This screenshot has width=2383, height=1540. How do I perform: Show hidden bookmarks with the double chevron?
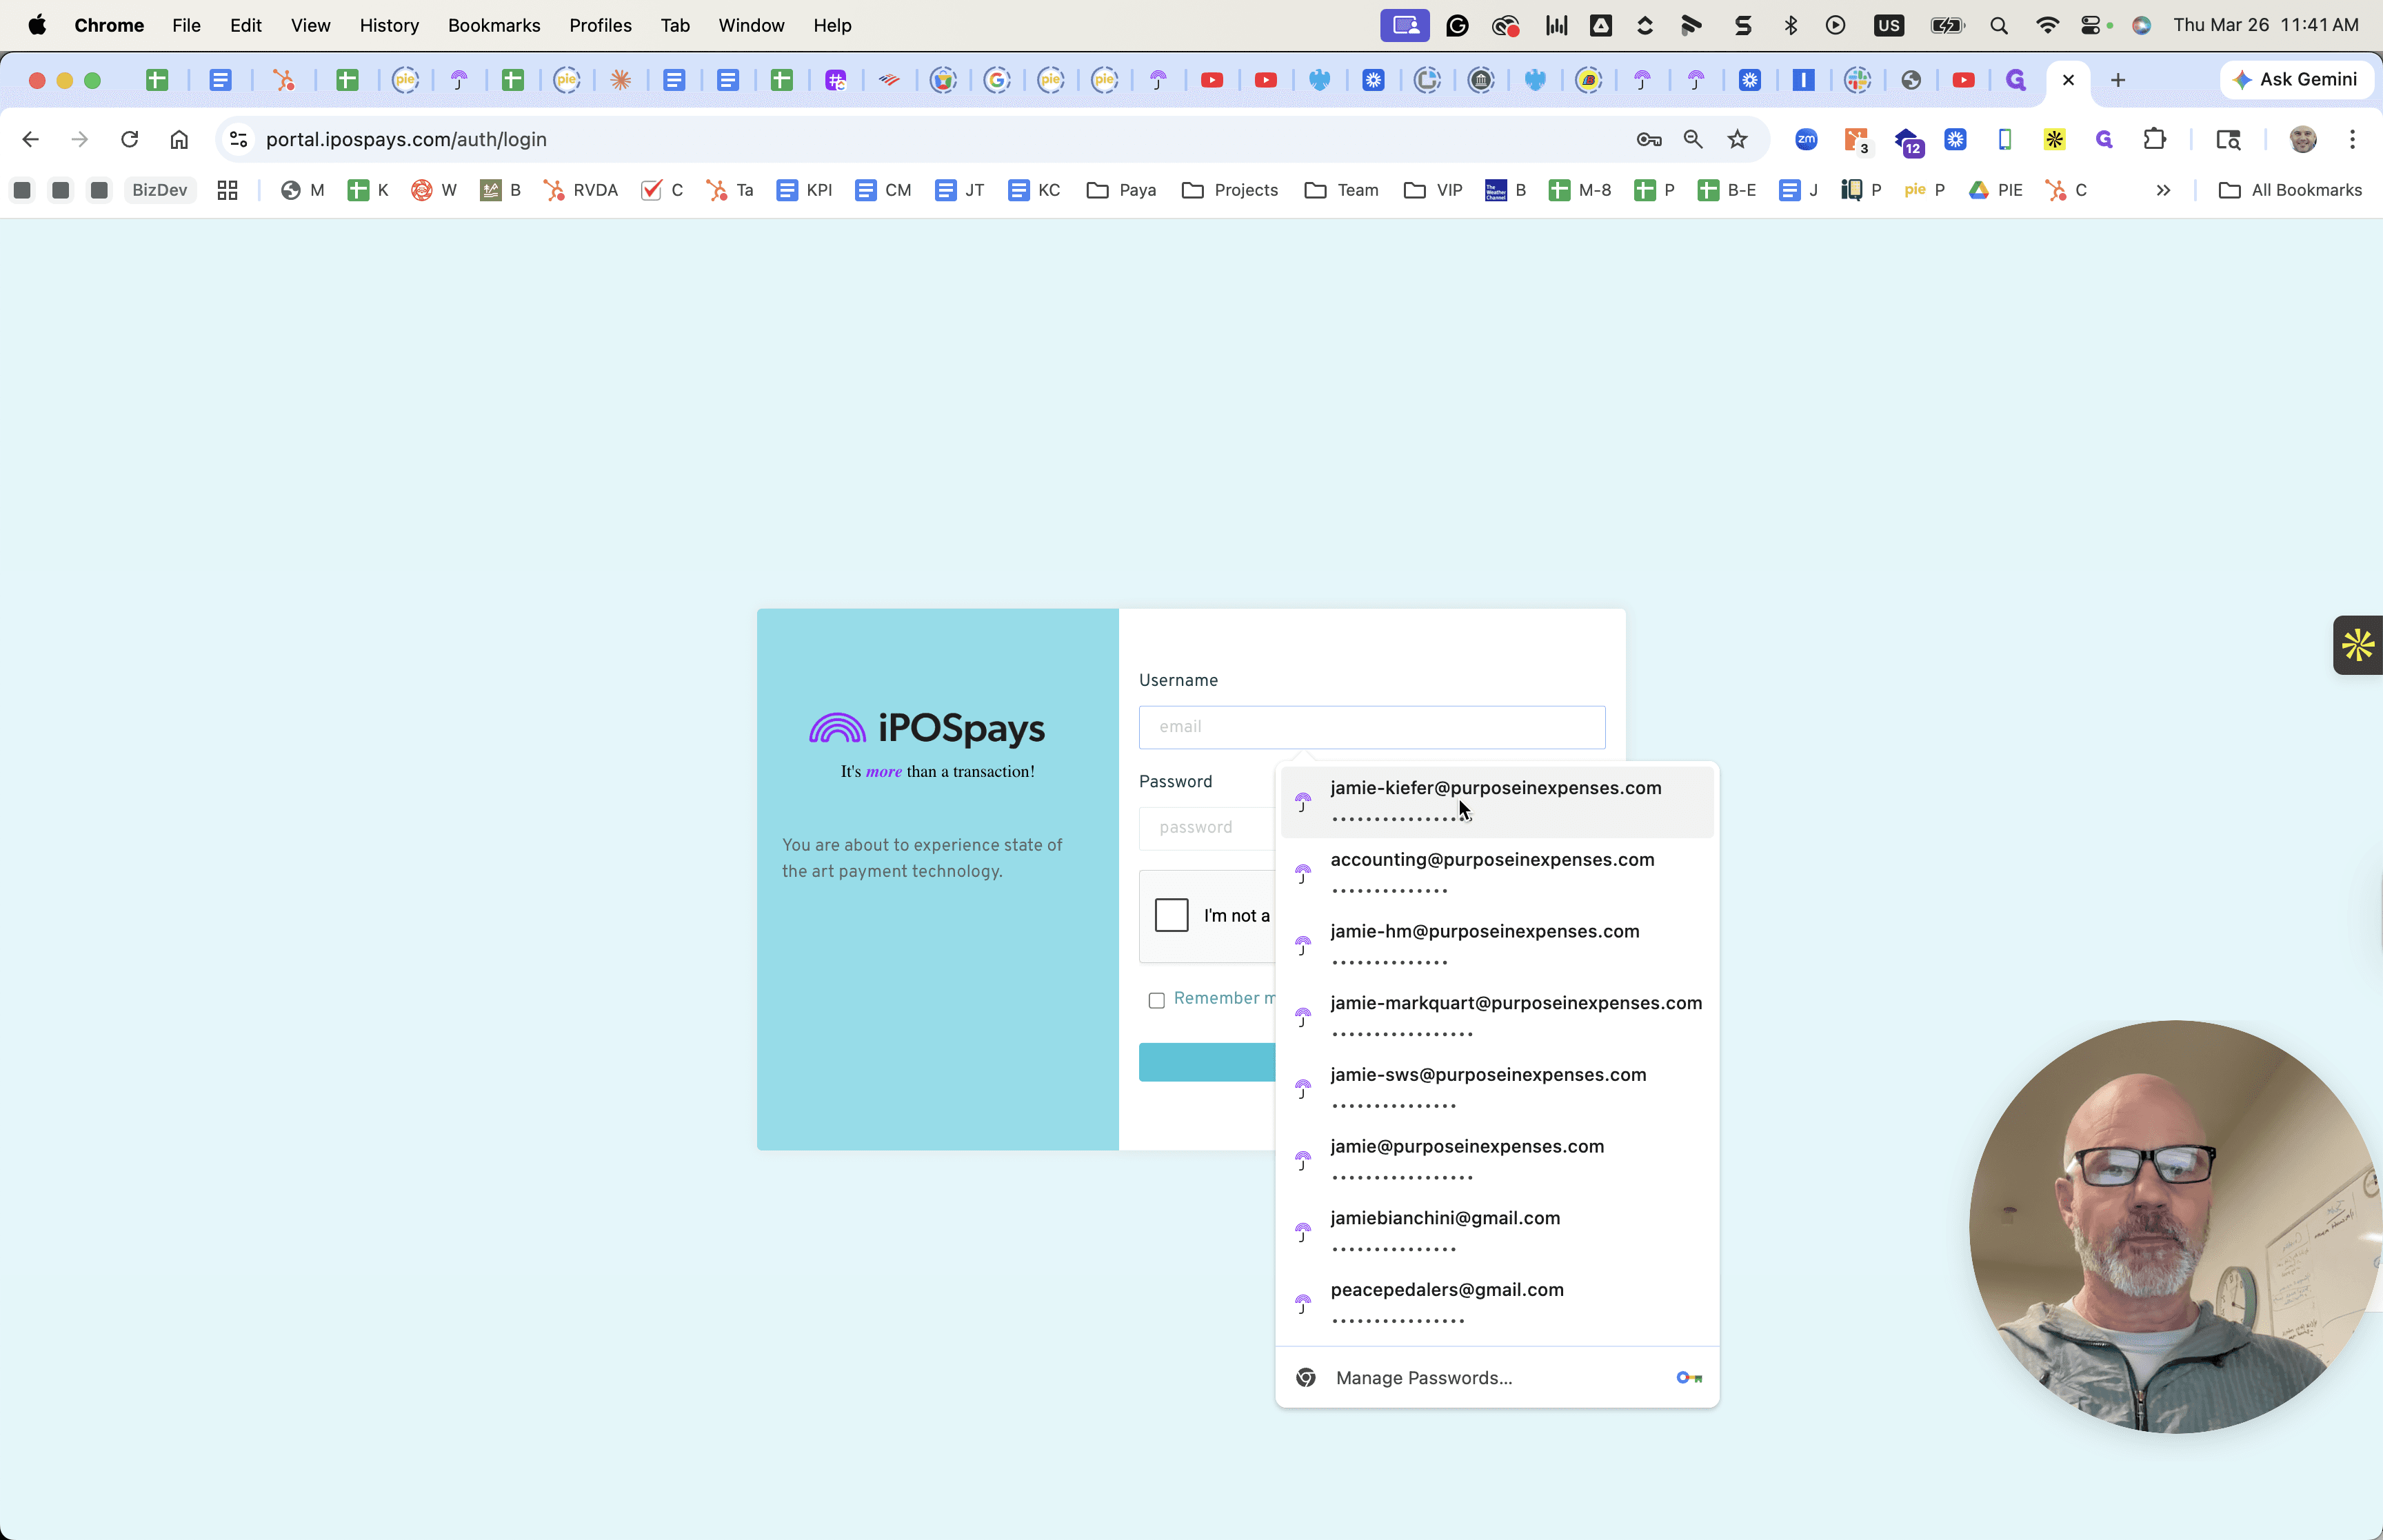(2163, 190)
